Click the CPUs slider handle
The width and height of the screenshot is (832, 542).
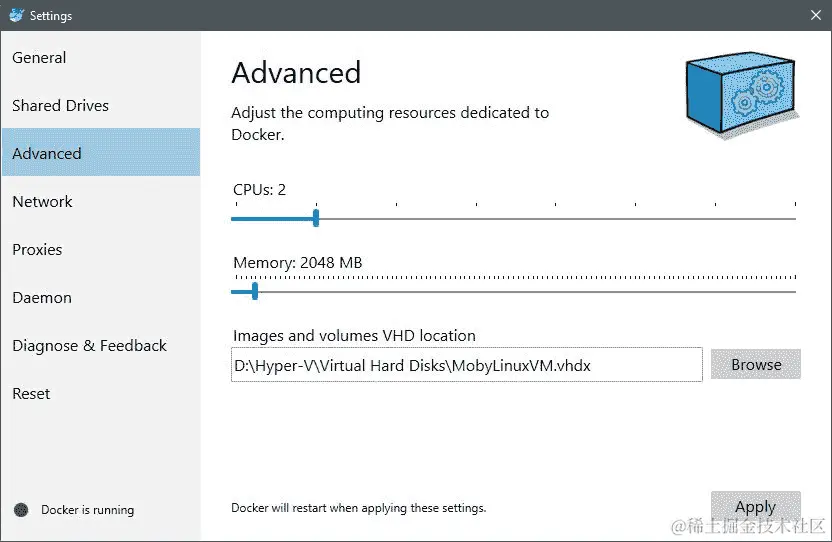316,217
